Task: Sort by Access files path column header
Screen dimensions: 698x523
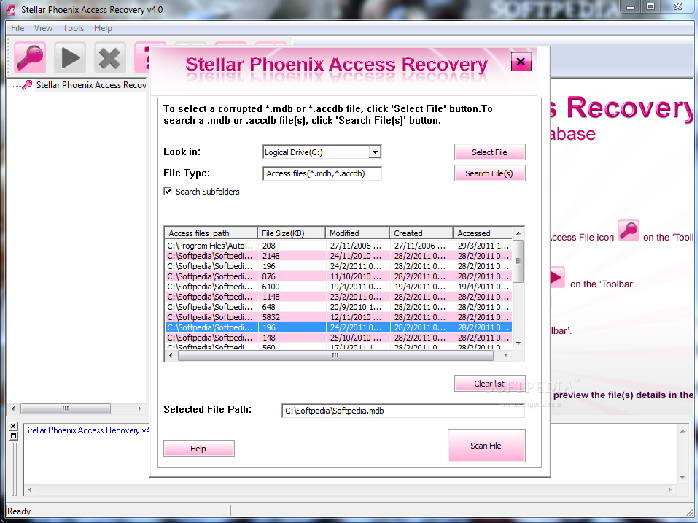Action: pos(211,233)
